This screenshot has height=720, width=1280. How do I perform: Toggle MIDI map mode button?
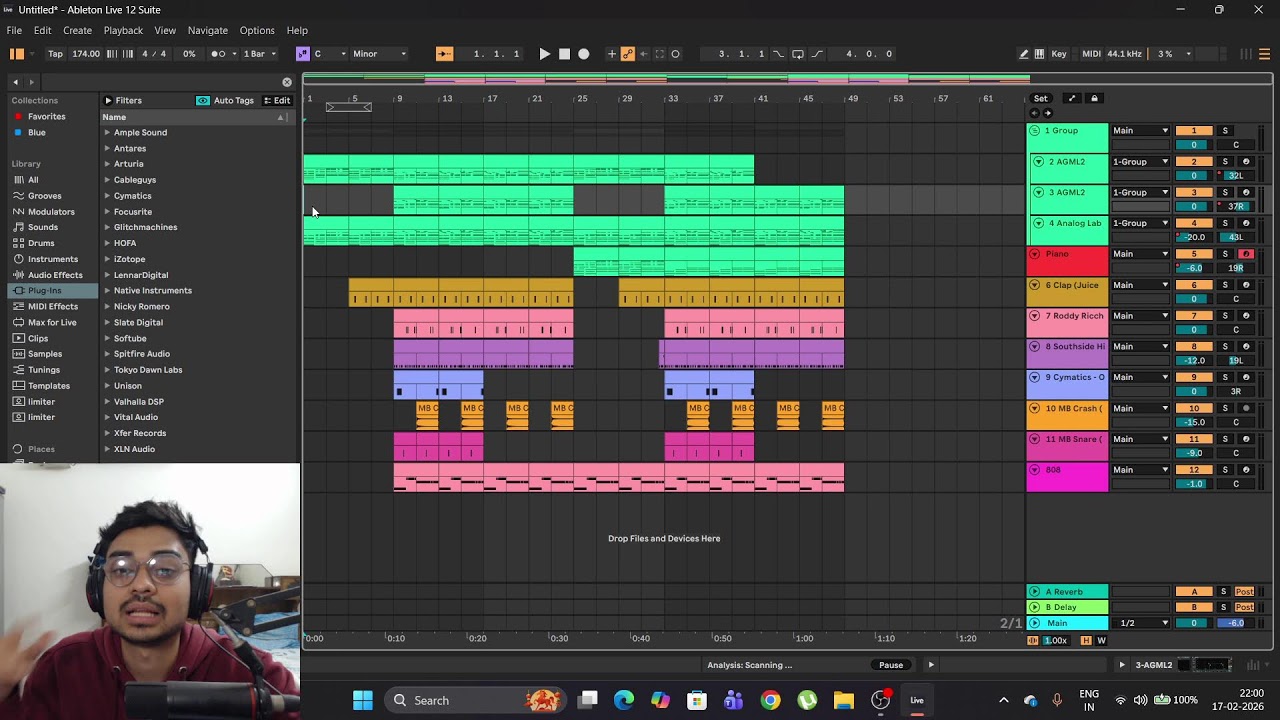coord(1091,54)
